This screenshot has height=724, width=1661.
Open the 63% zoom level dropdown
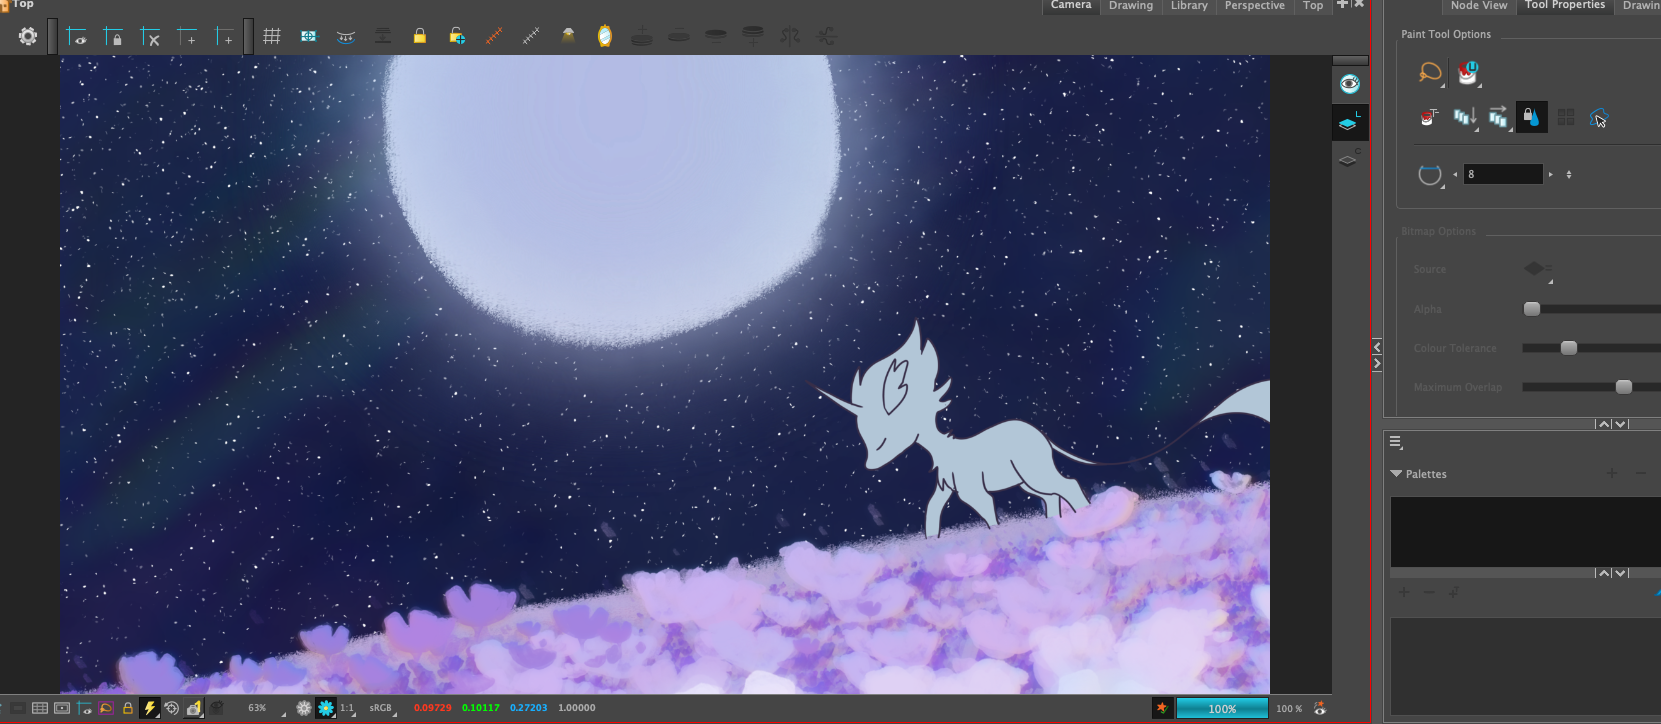coord(265,708)
